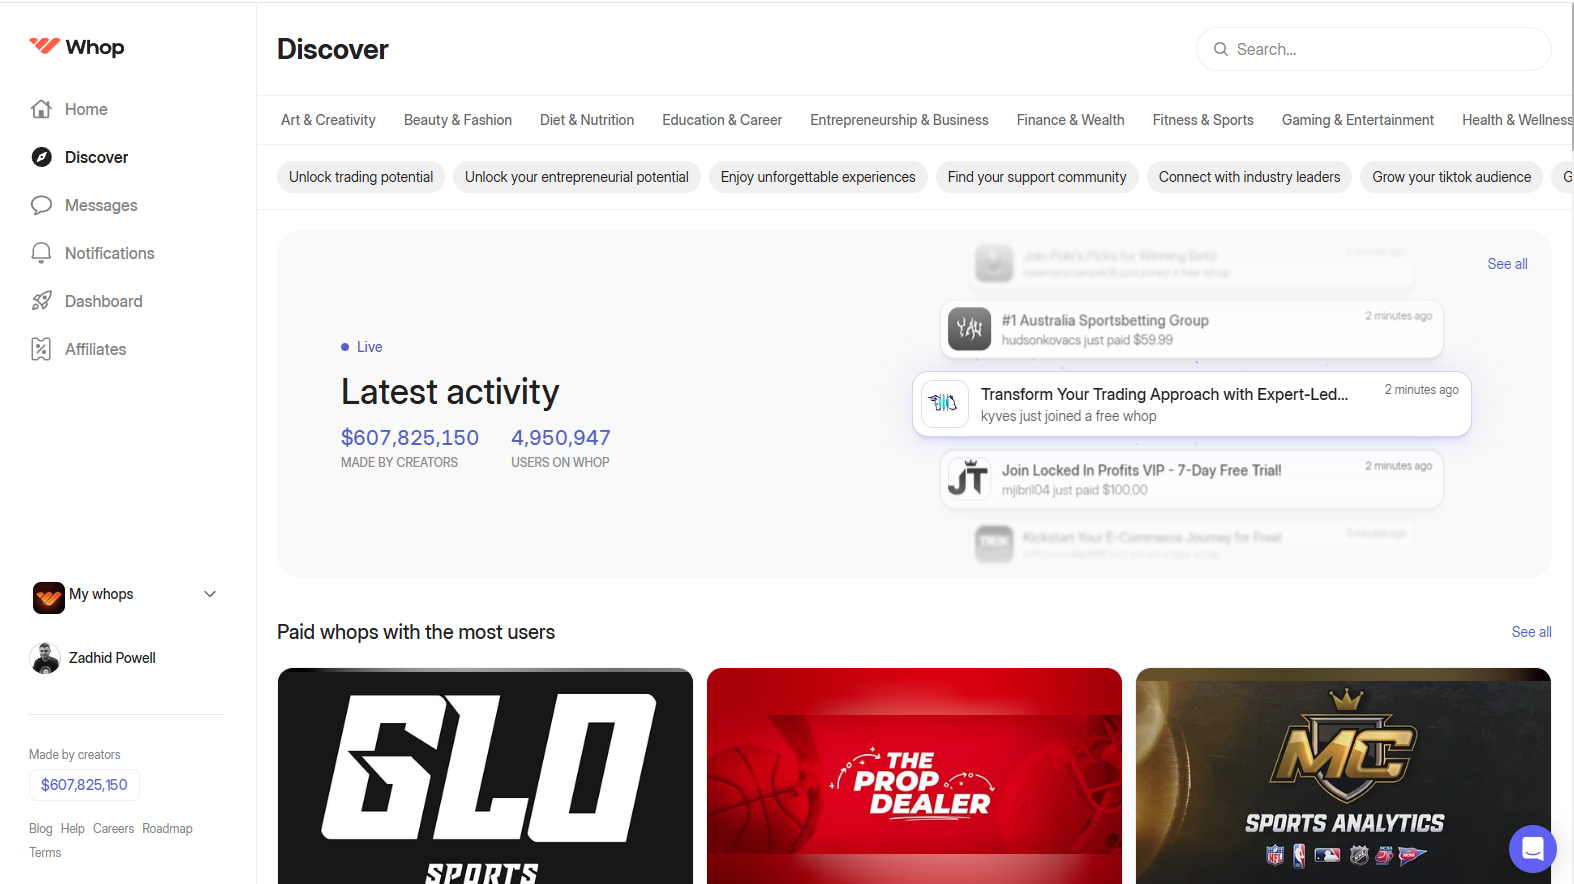Click the Live indicator label
1574x884 pixels.
pos(369,347)
